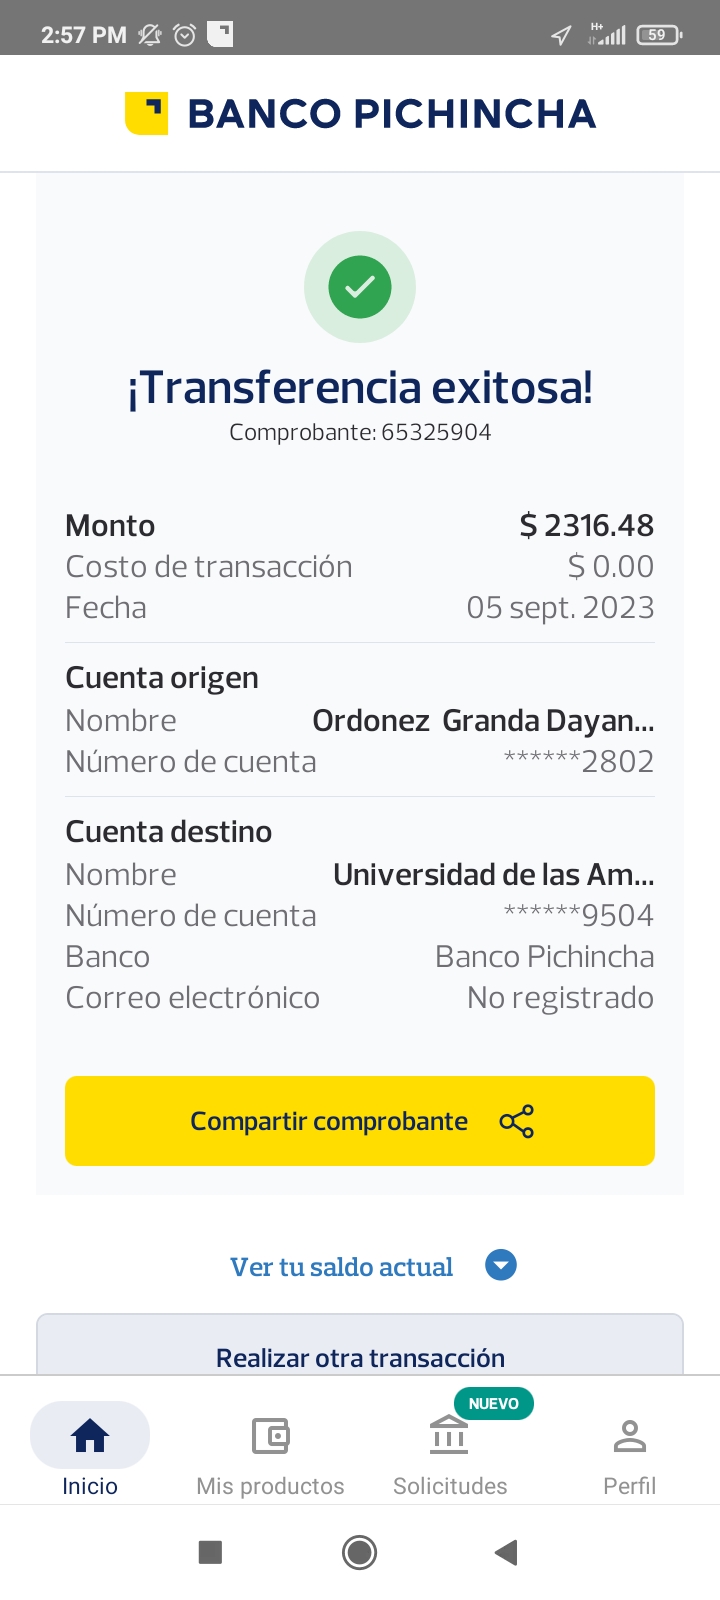The image size is (720, 1600).
Task: Tap Realizar otra transacción button
Action: point(360,1356)
